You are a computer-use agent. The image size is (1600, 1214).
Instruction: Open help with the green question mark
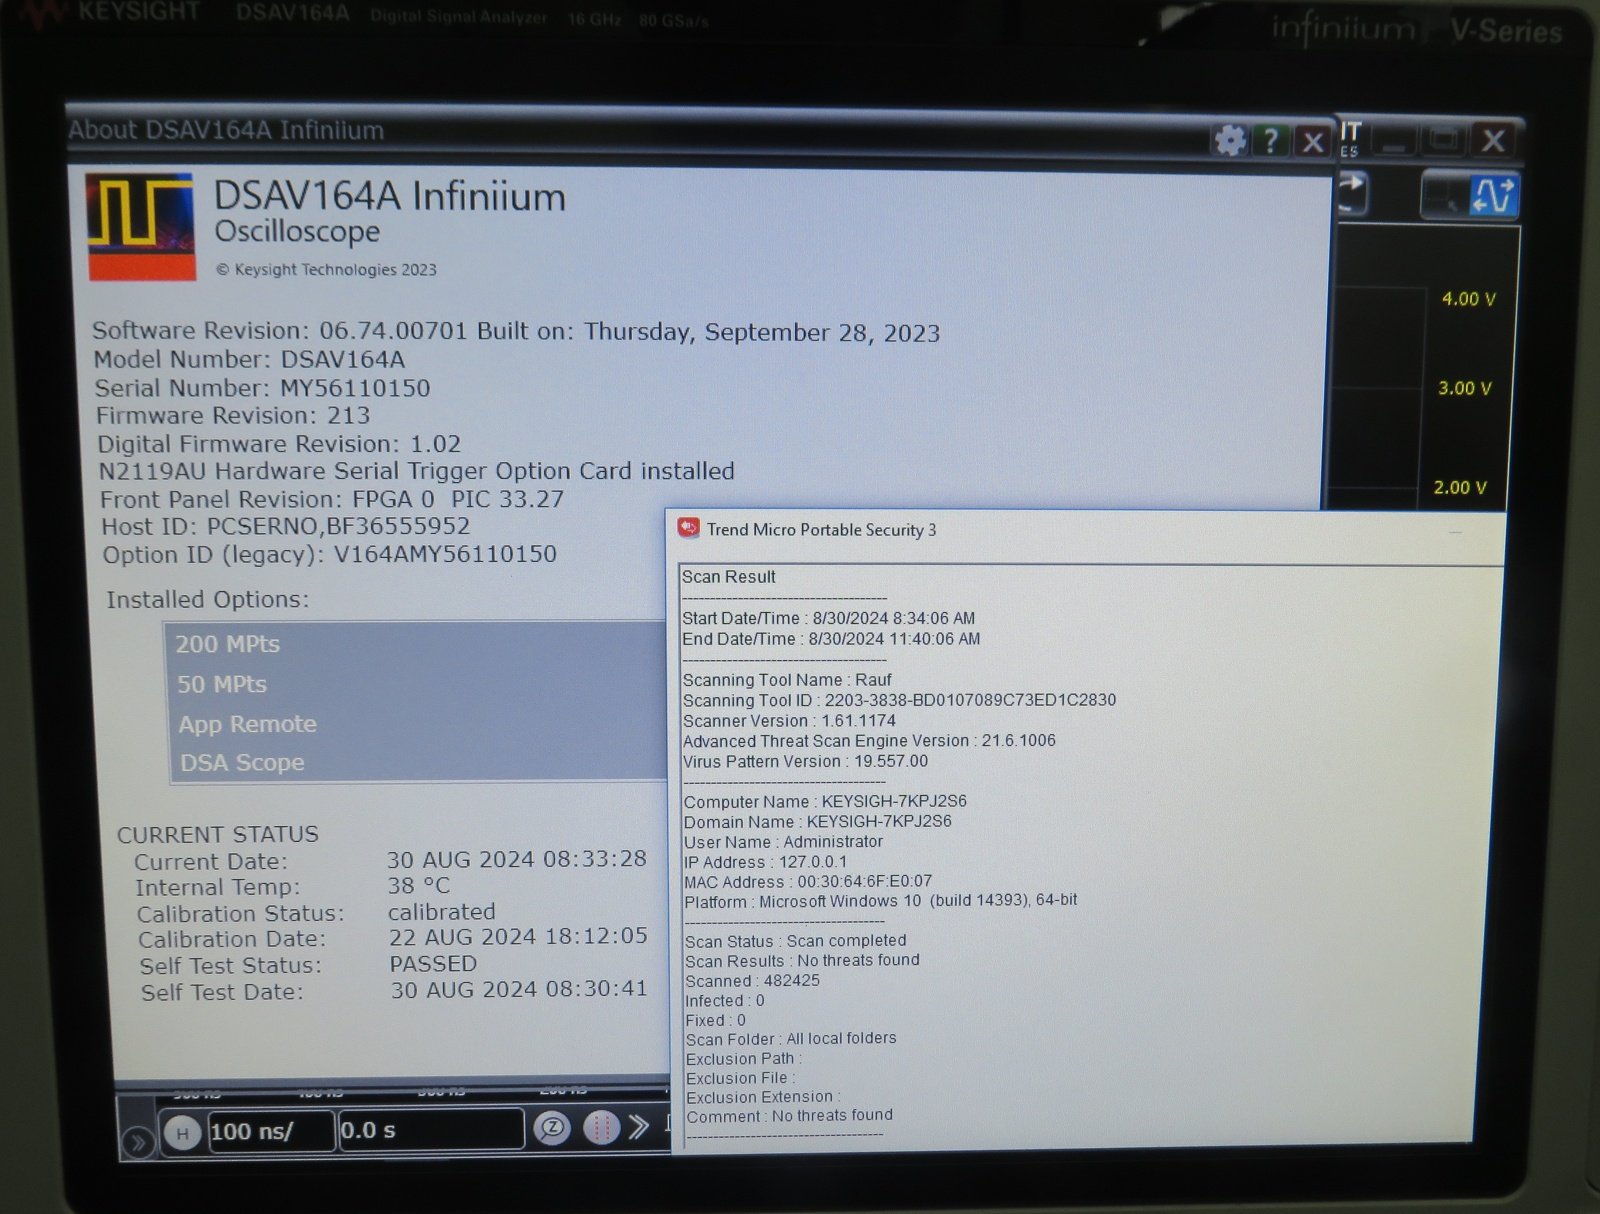point(1271,140)
